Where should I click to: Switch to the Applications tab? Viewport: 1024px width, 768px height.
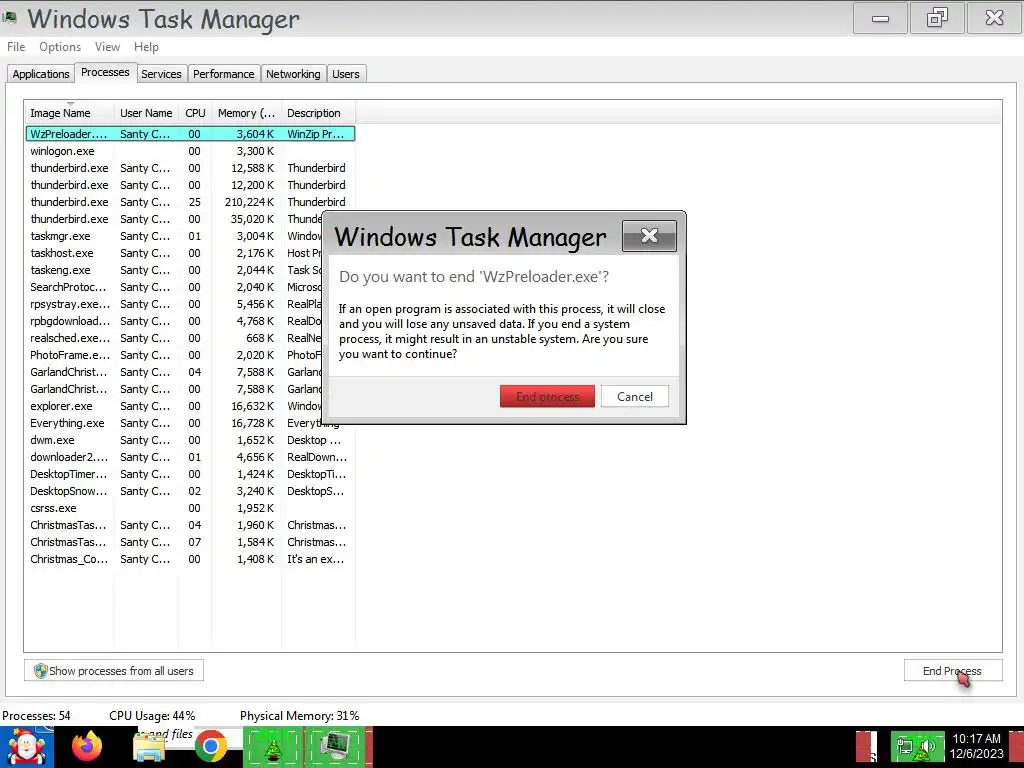coord(40,74)
